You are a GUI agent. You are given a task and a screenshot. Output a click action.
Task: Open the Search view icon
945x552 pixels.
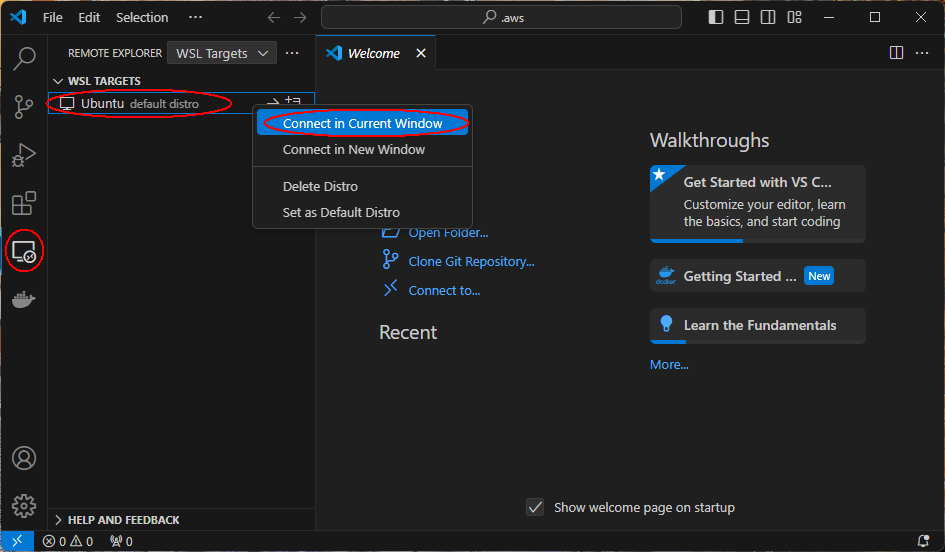pyautogui.click(x=24, y=58)
